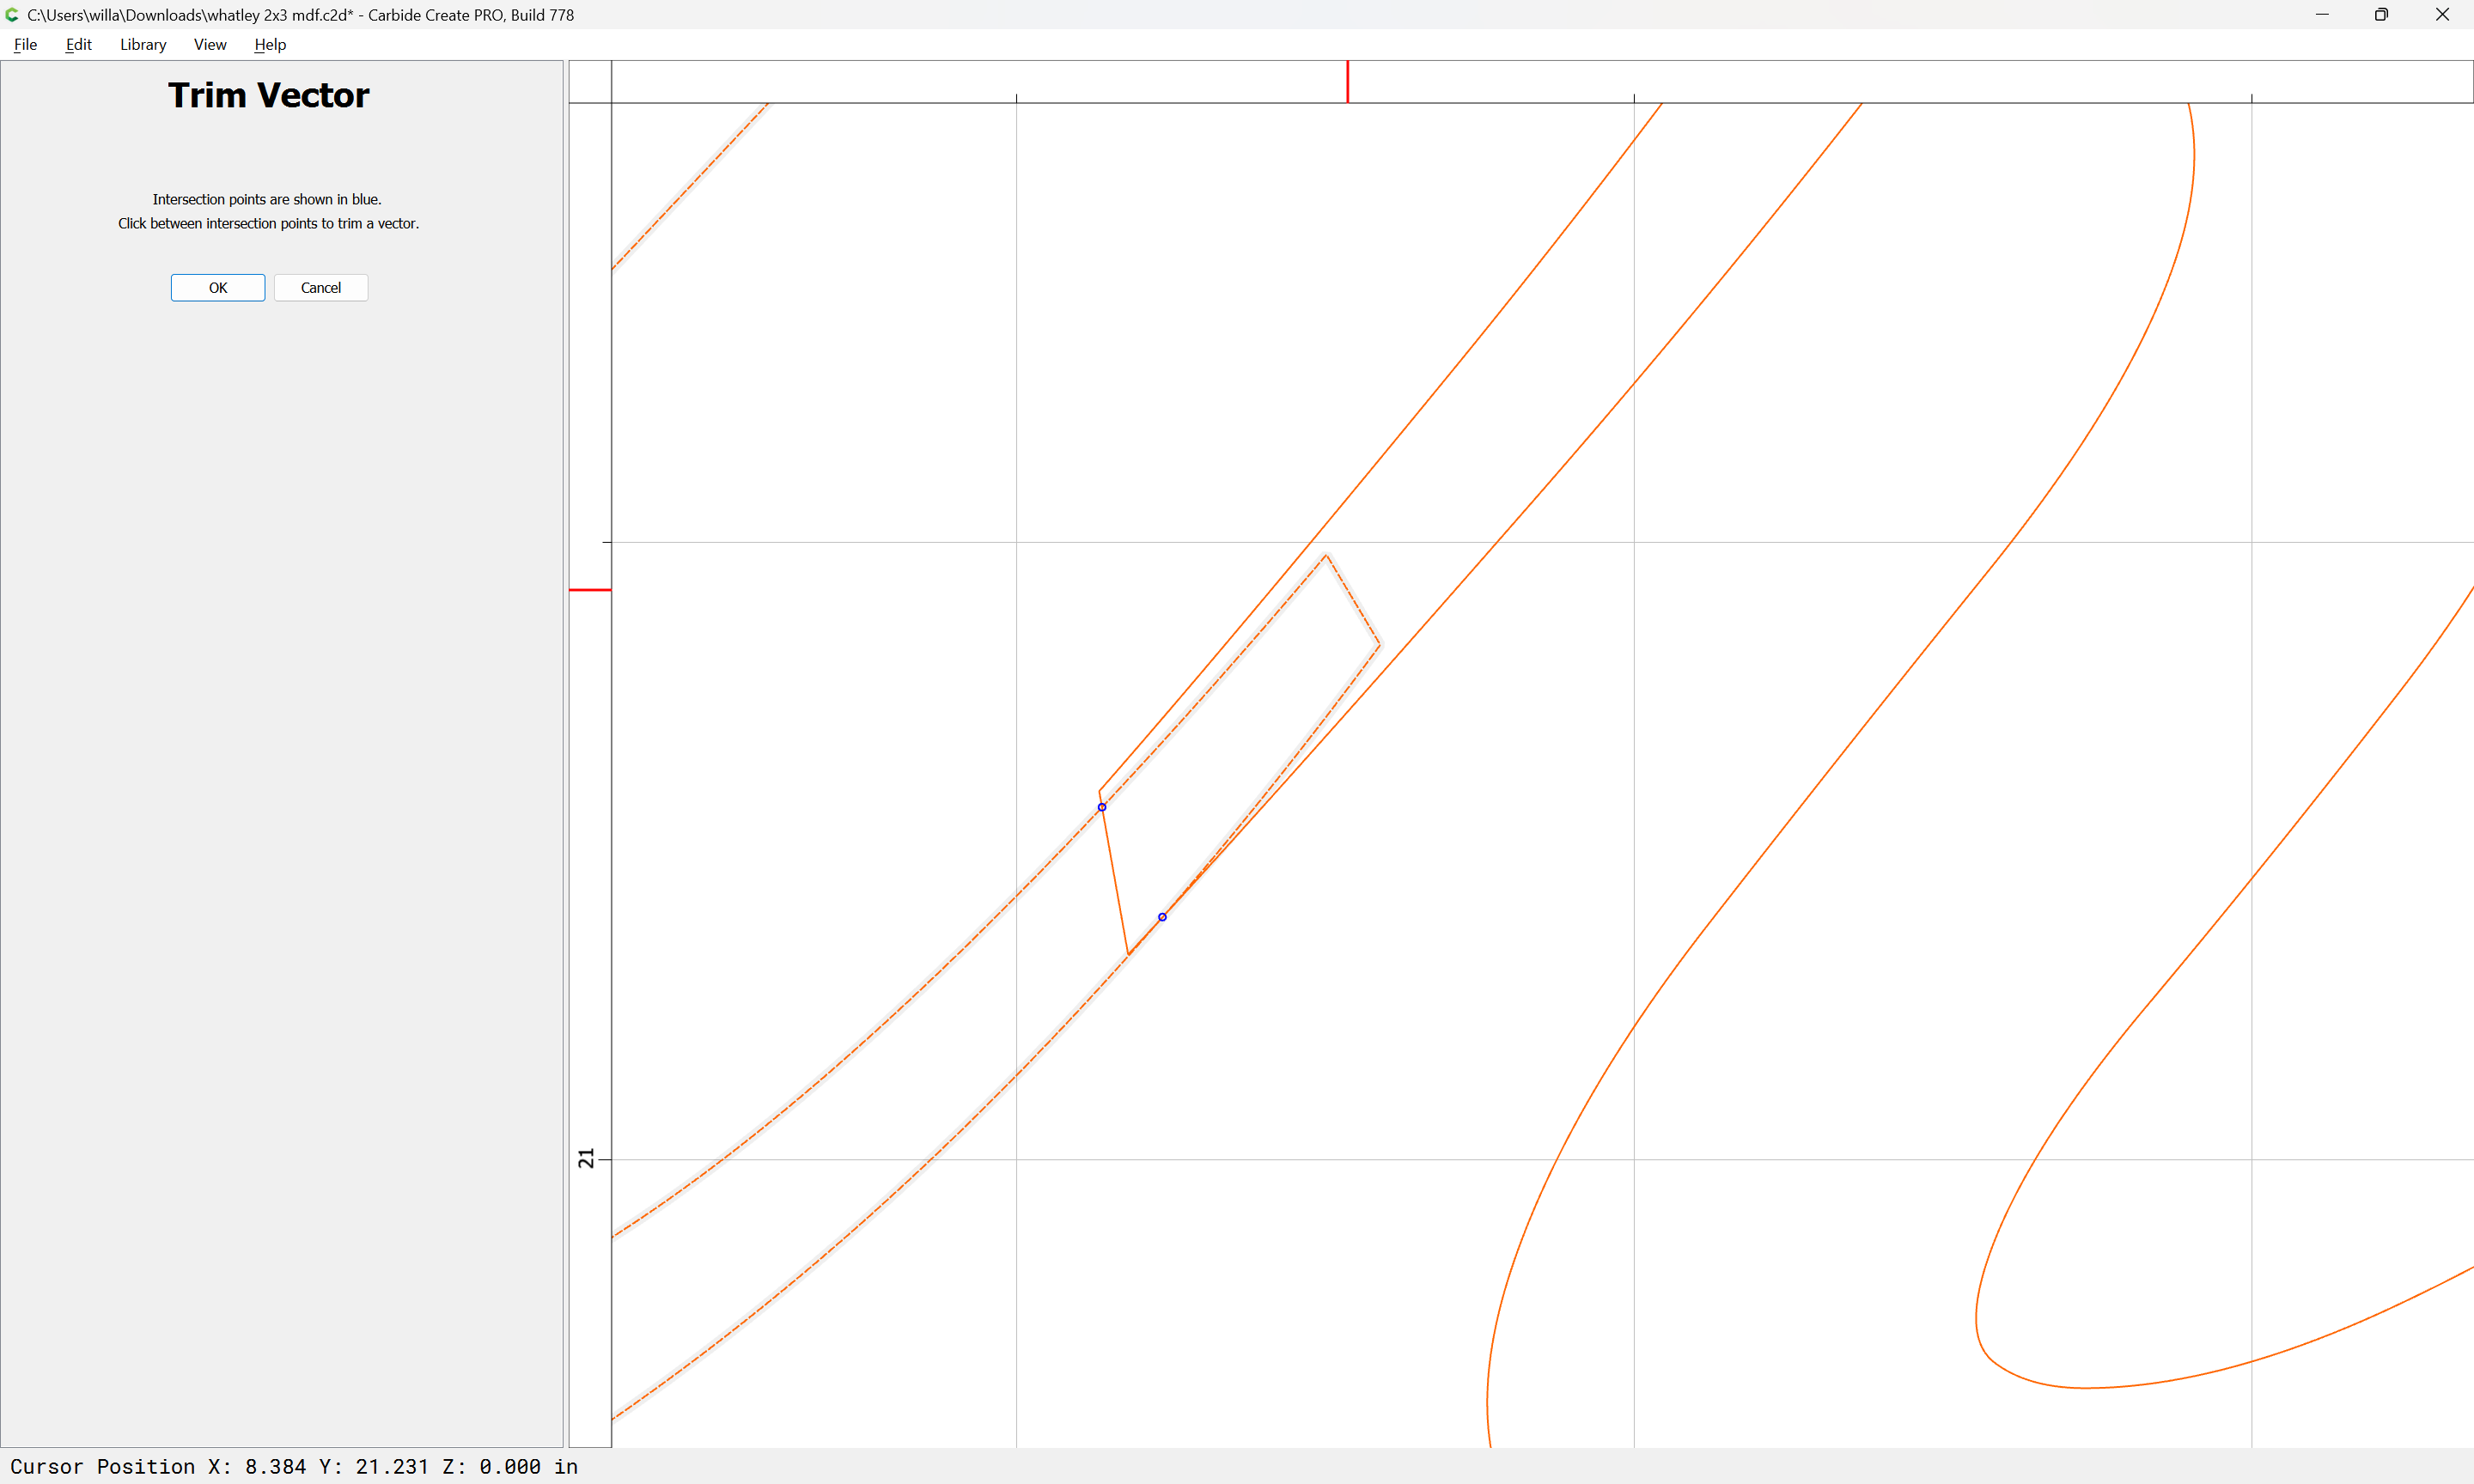Screen dimensions: 2474x1484
Task: Click the ruler origin corner box
Action: [590, 81]
